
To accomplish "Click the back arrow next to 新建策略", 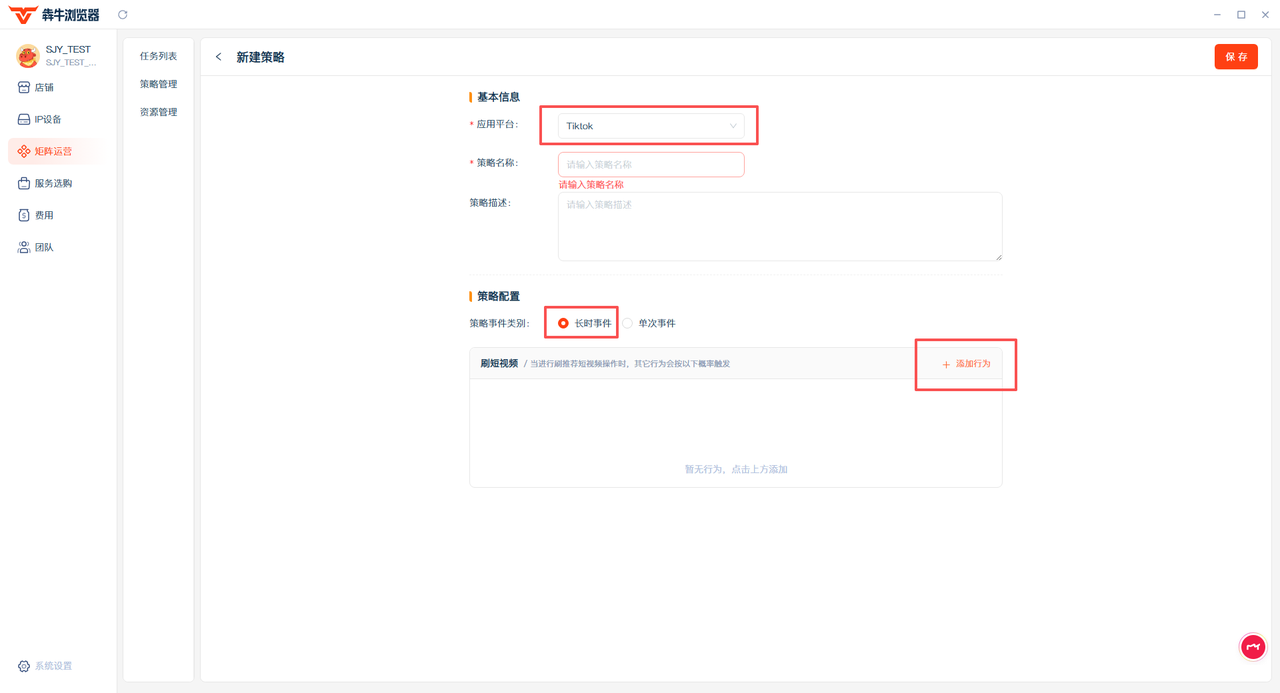I will coord(219,57).
